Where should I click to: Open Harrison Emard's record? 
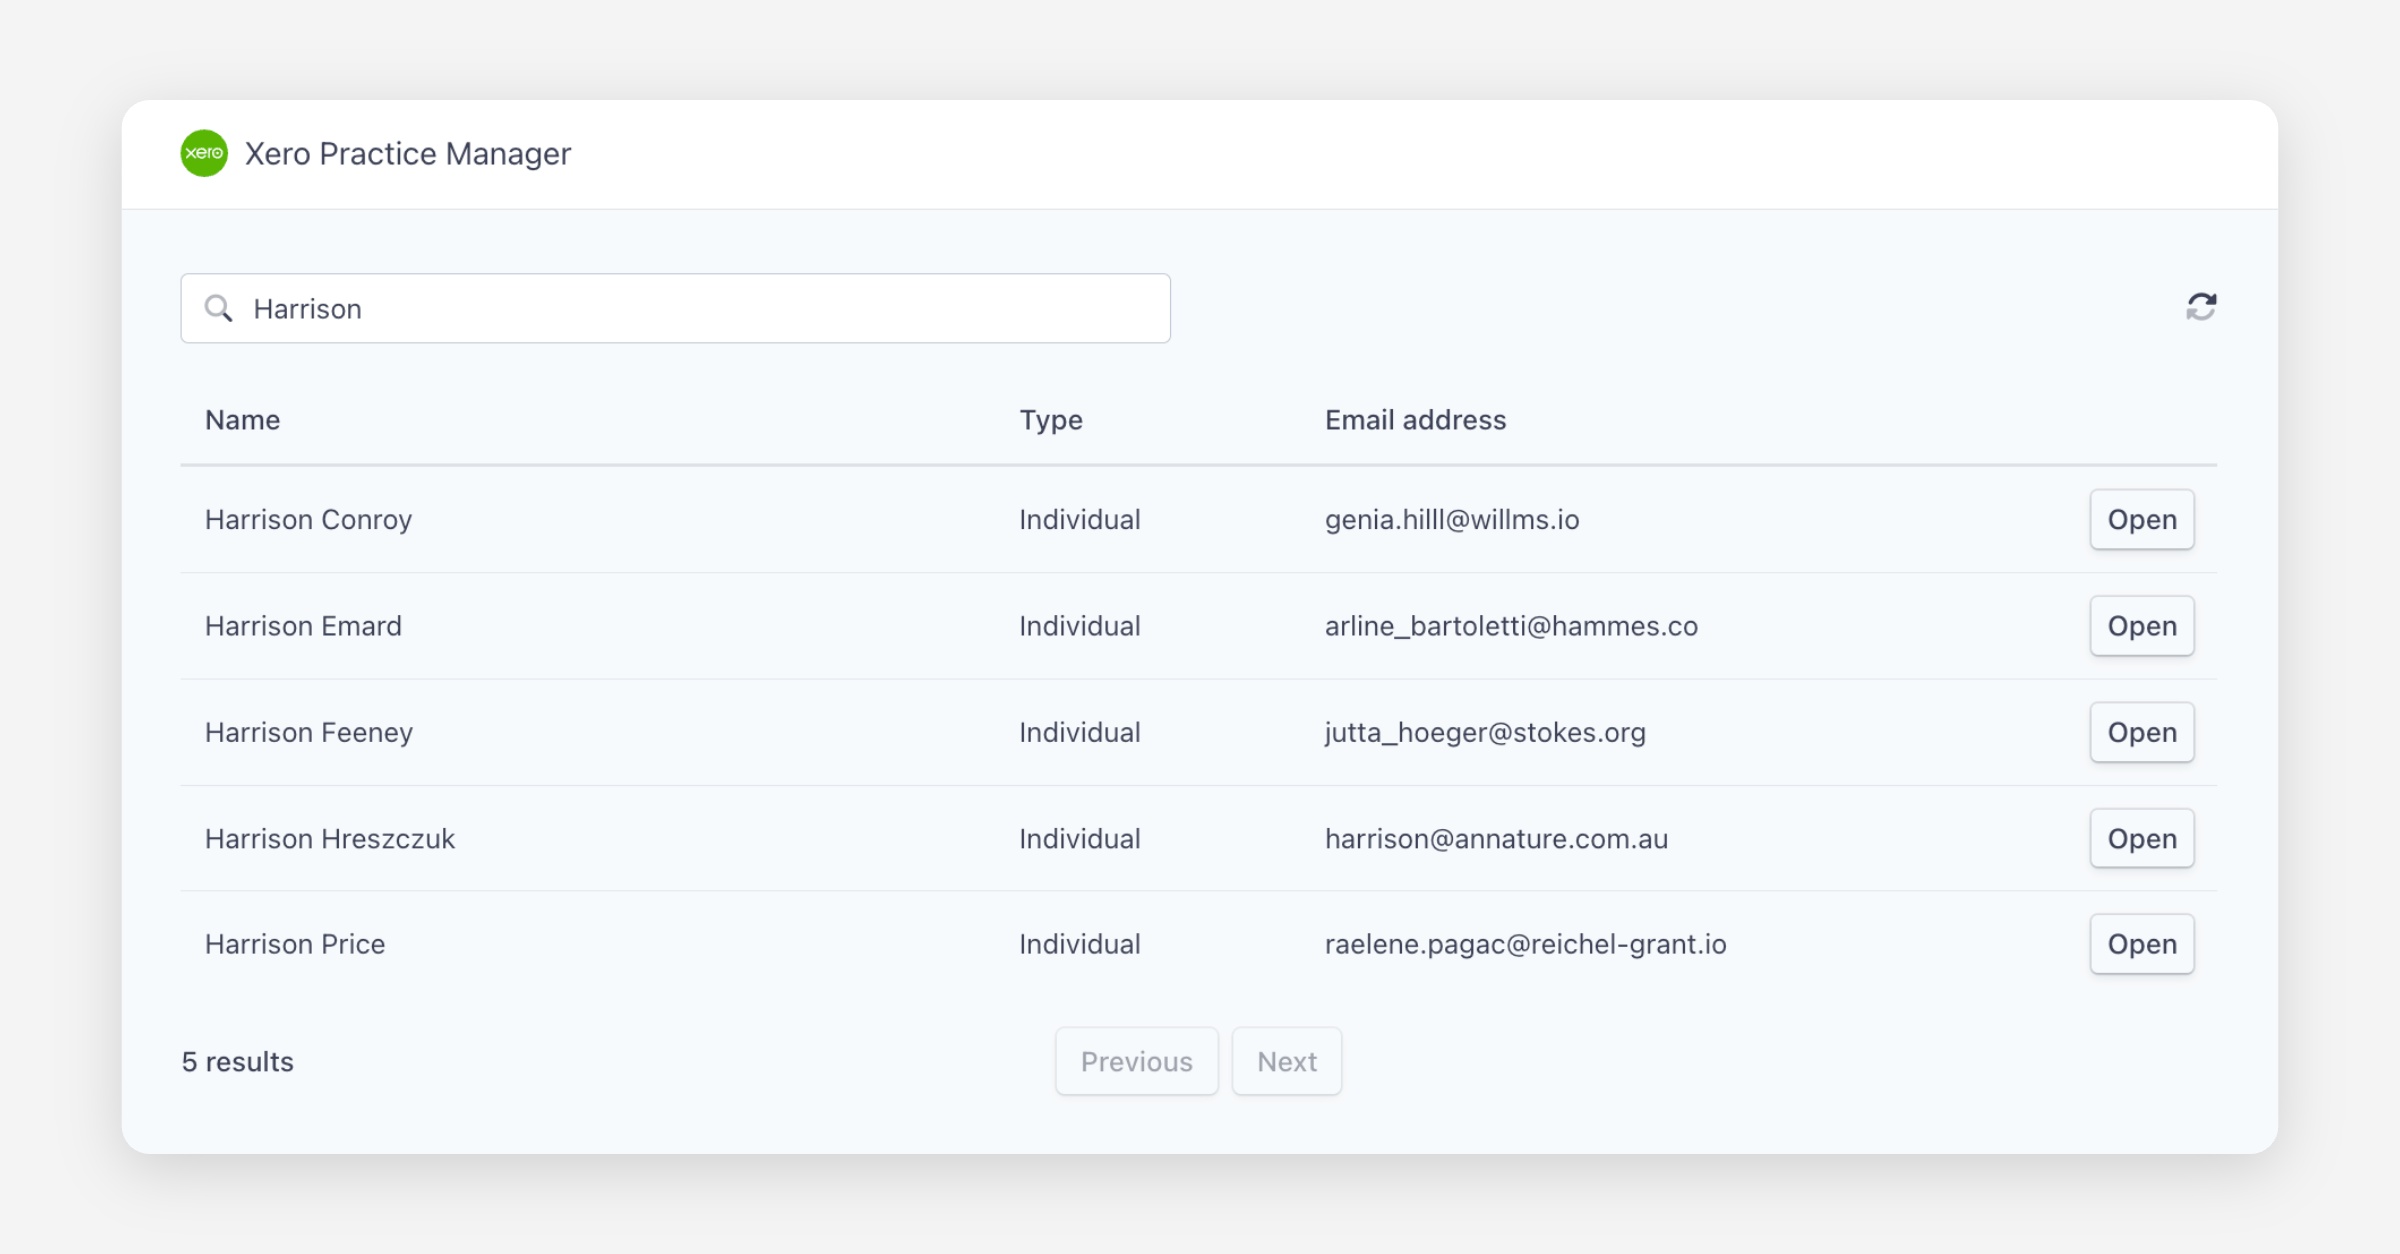tap(2141, 626)
